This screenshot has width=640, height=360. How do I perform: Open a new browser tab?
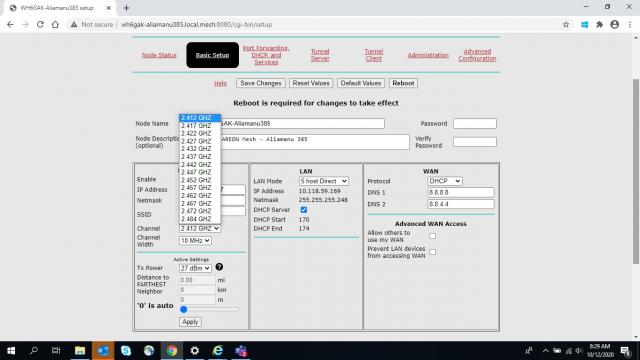[x=126, y=8]
